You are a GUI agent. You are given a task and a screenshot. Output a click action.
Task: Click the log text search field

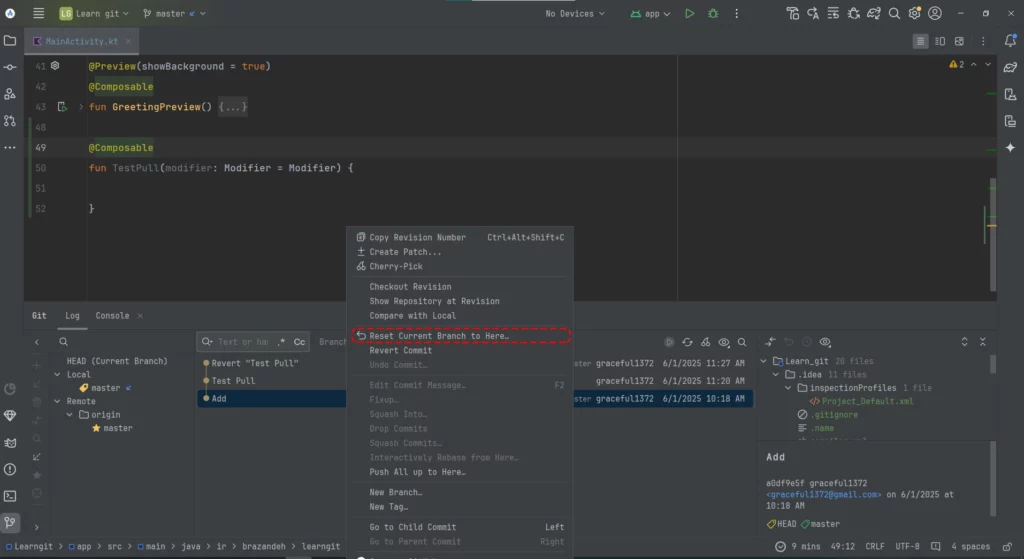tap(243, 342)
